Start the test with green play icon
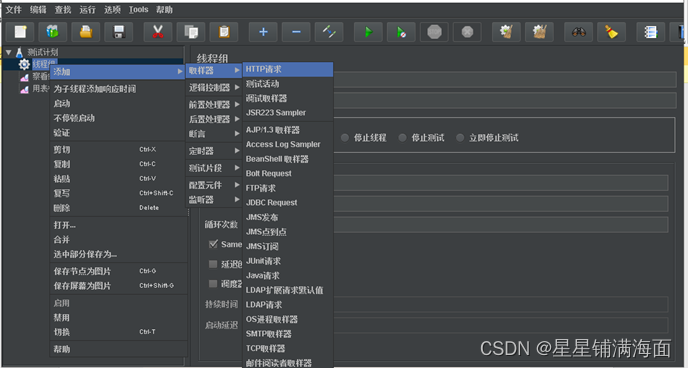The width and height of the screenshot is (688, 368). click(369, 32)
